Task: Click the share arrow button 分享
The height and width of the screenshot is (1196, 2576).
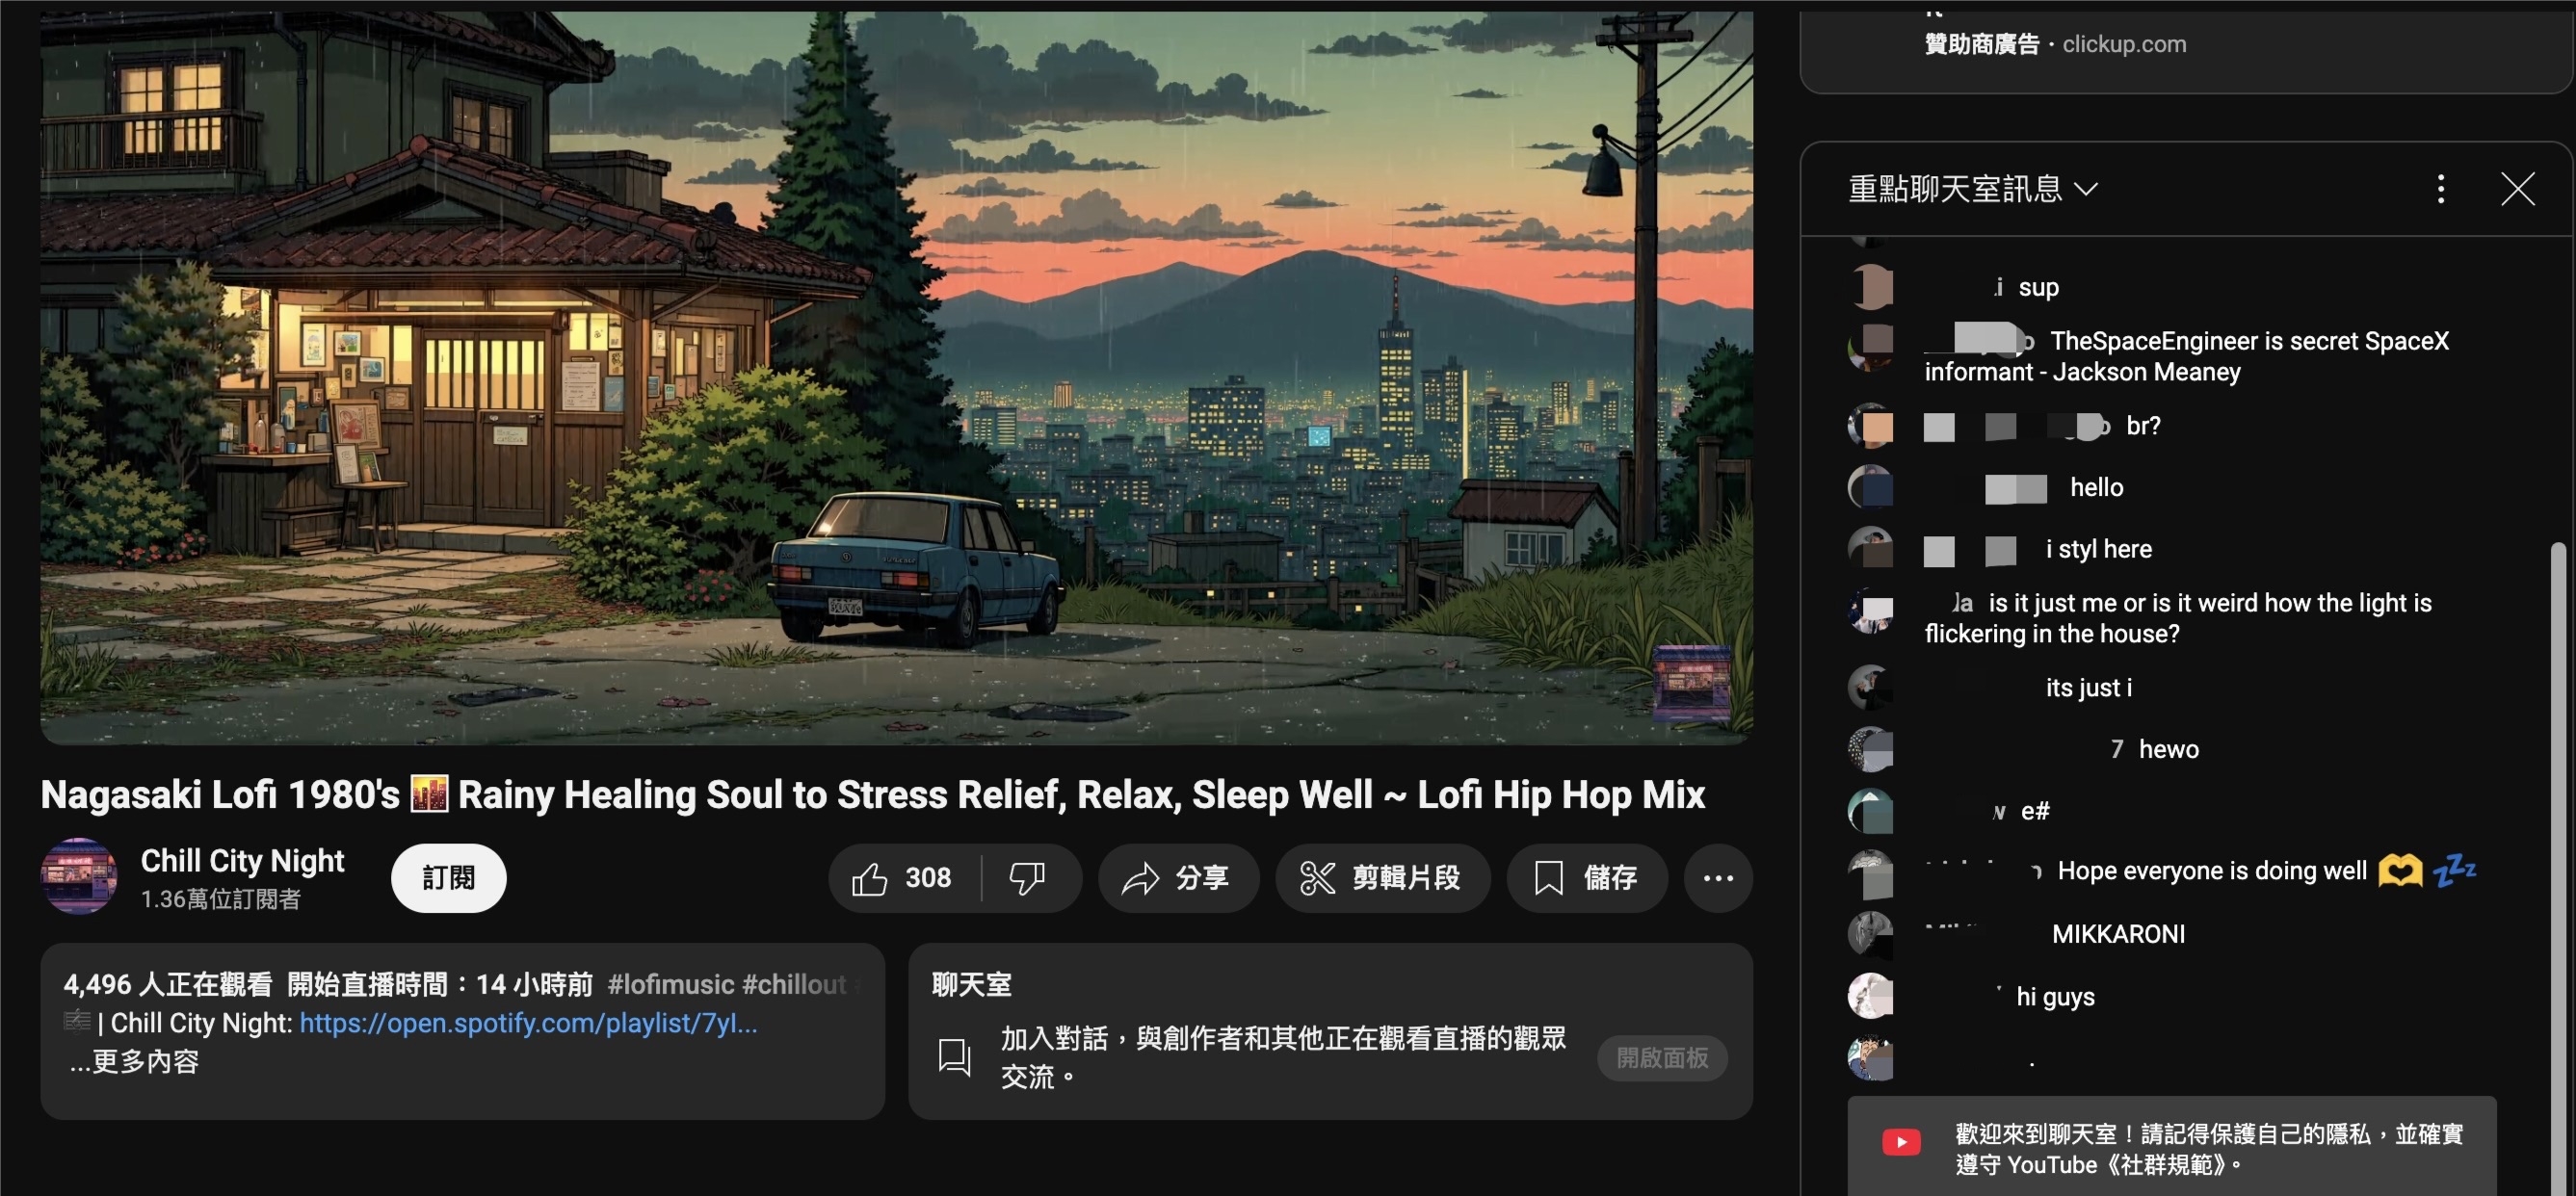Action: pyautogui.click(x=1177, y=878)
